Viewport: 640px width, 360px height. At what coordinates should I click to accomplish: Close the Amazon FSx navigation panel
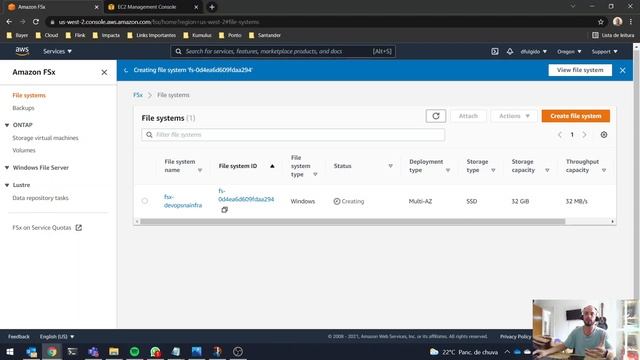pos(104,72)
